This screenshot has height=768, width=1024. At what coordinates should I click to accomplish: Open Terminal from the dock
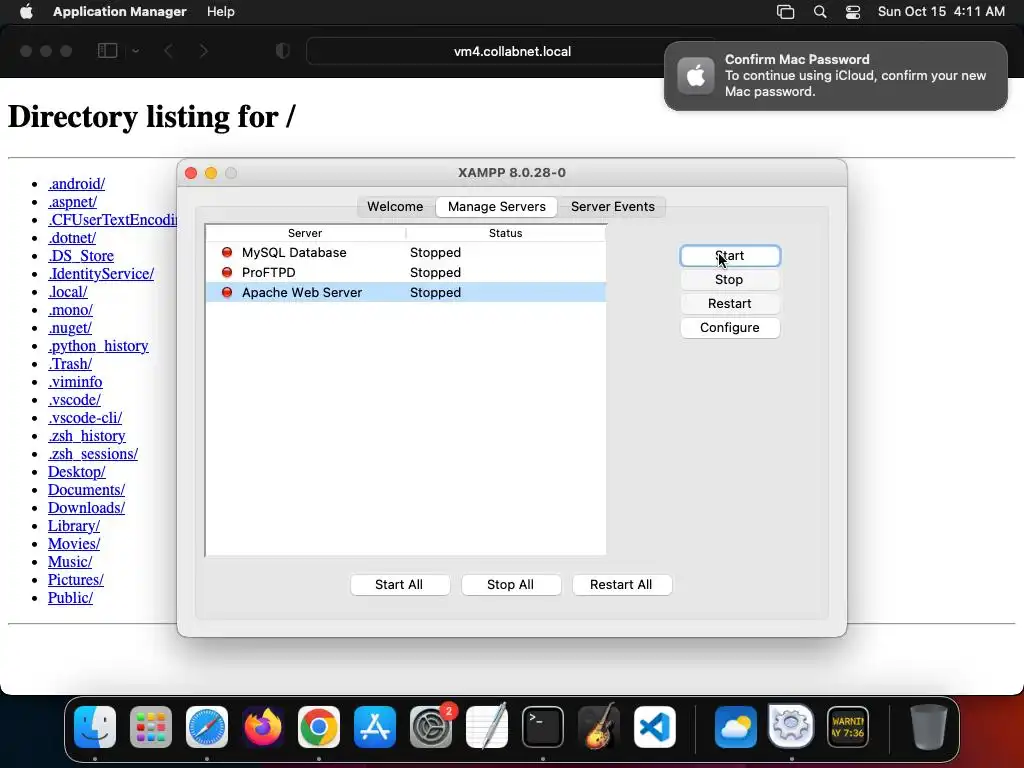(543, 727)
